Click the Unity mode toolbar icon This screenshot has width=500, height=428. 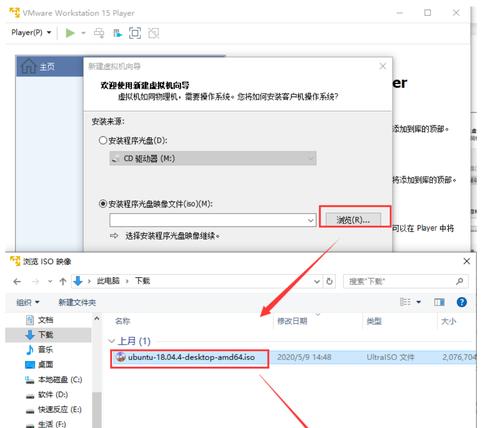coord(154,33)
